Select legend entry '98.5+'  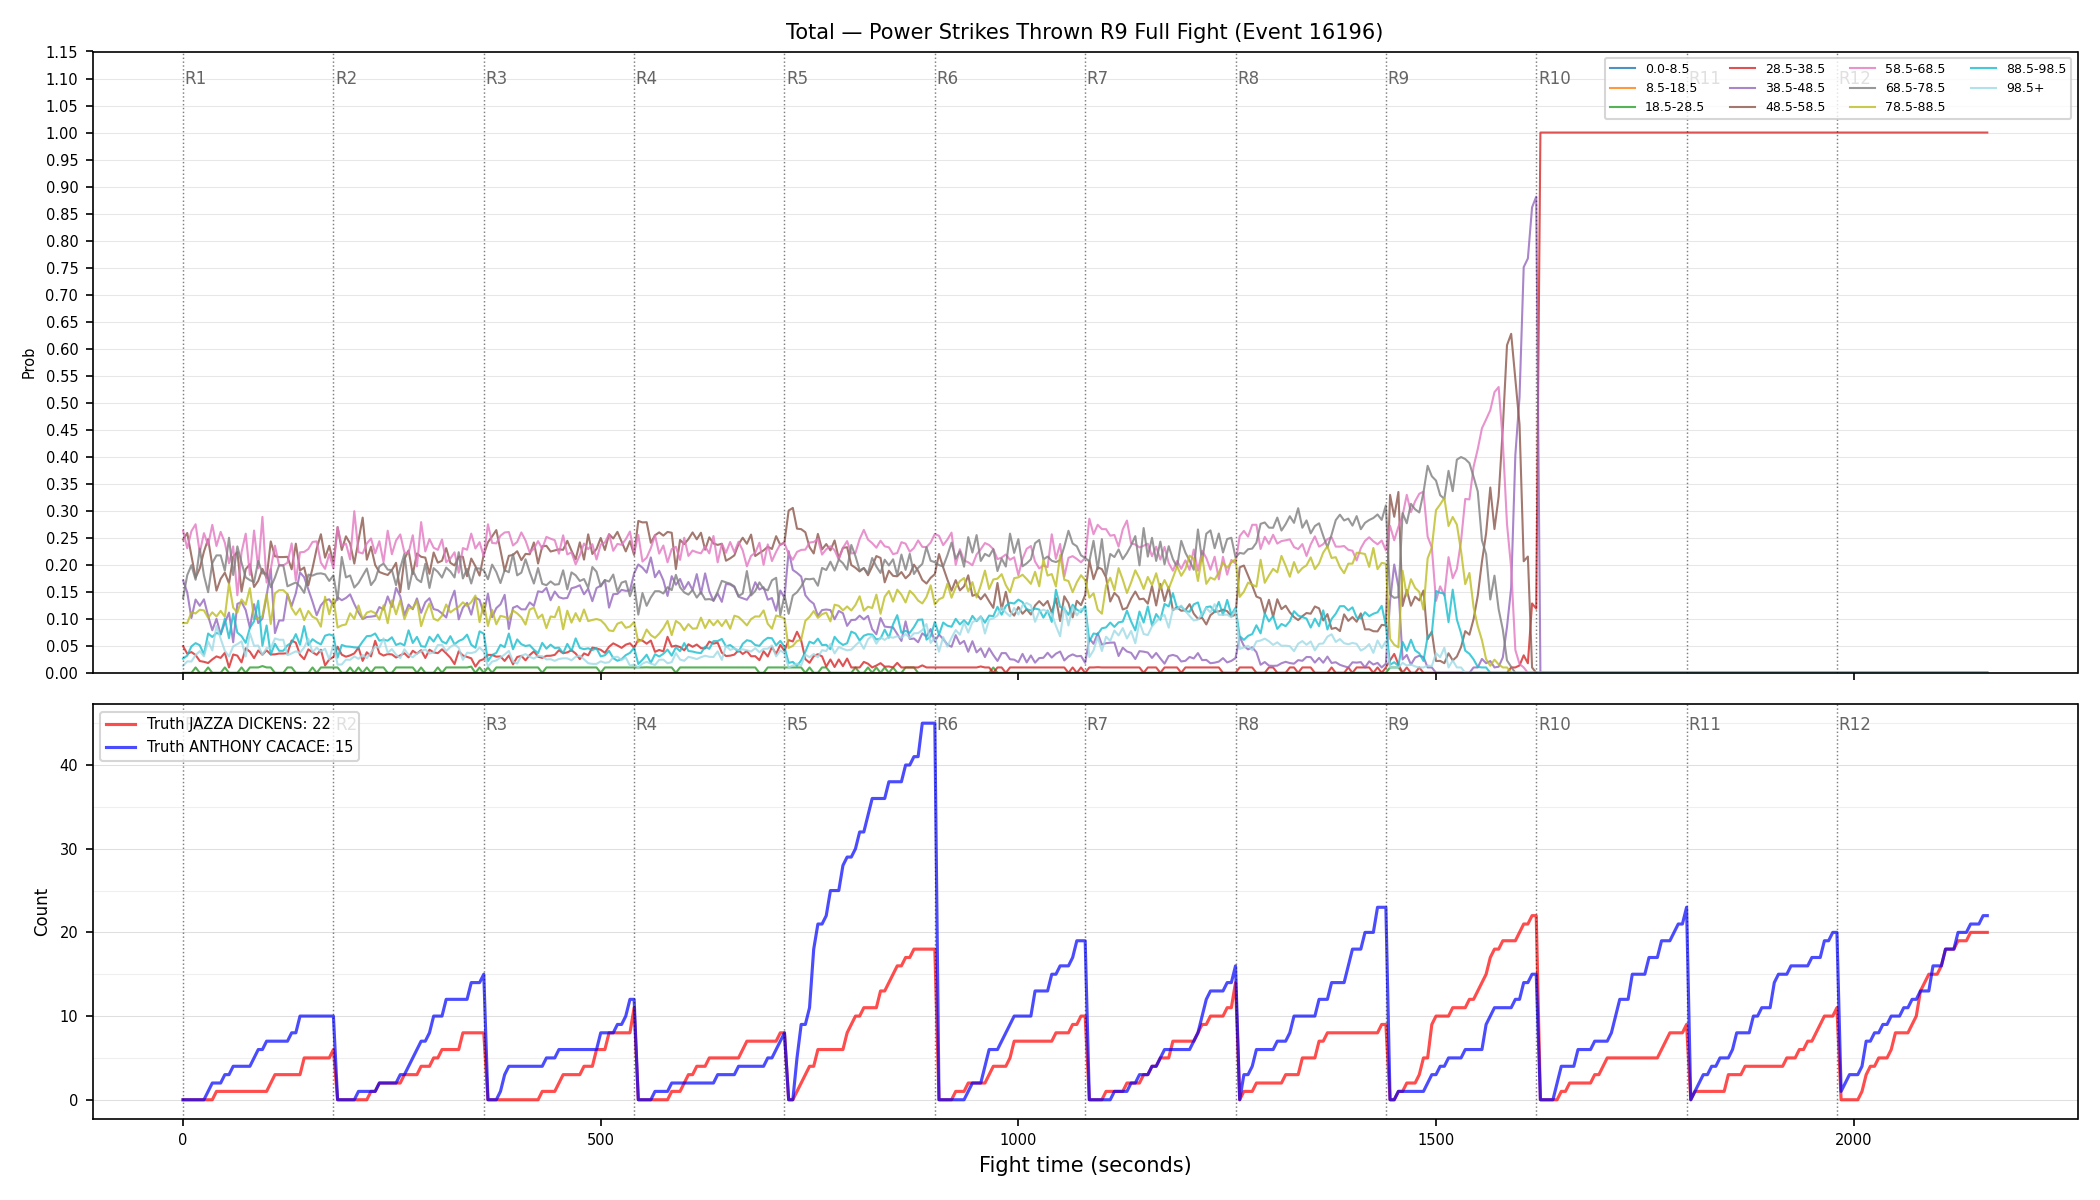click(2008, 88)
